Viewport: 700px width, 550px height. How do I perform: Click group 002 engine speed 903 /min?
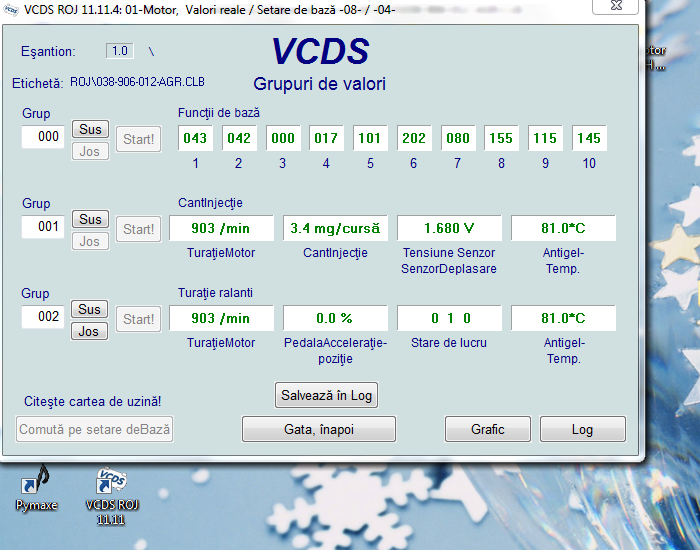click(221, 318)
